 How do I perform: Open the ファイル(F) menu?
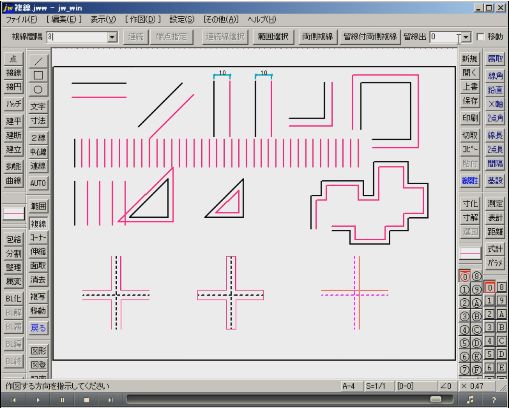22,19
